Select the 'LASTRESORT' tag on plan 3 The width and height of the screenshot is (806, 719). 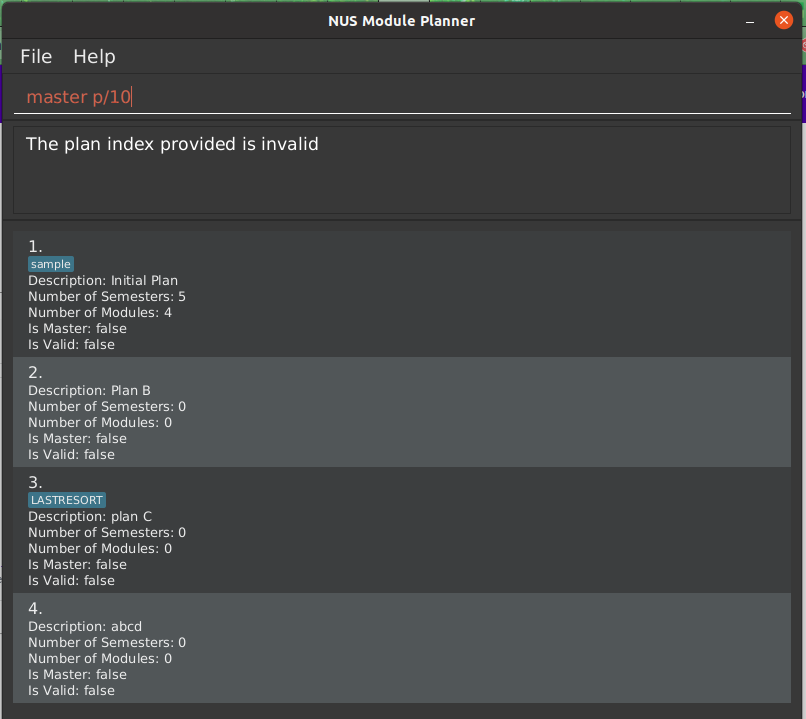[x=67, y=500]
